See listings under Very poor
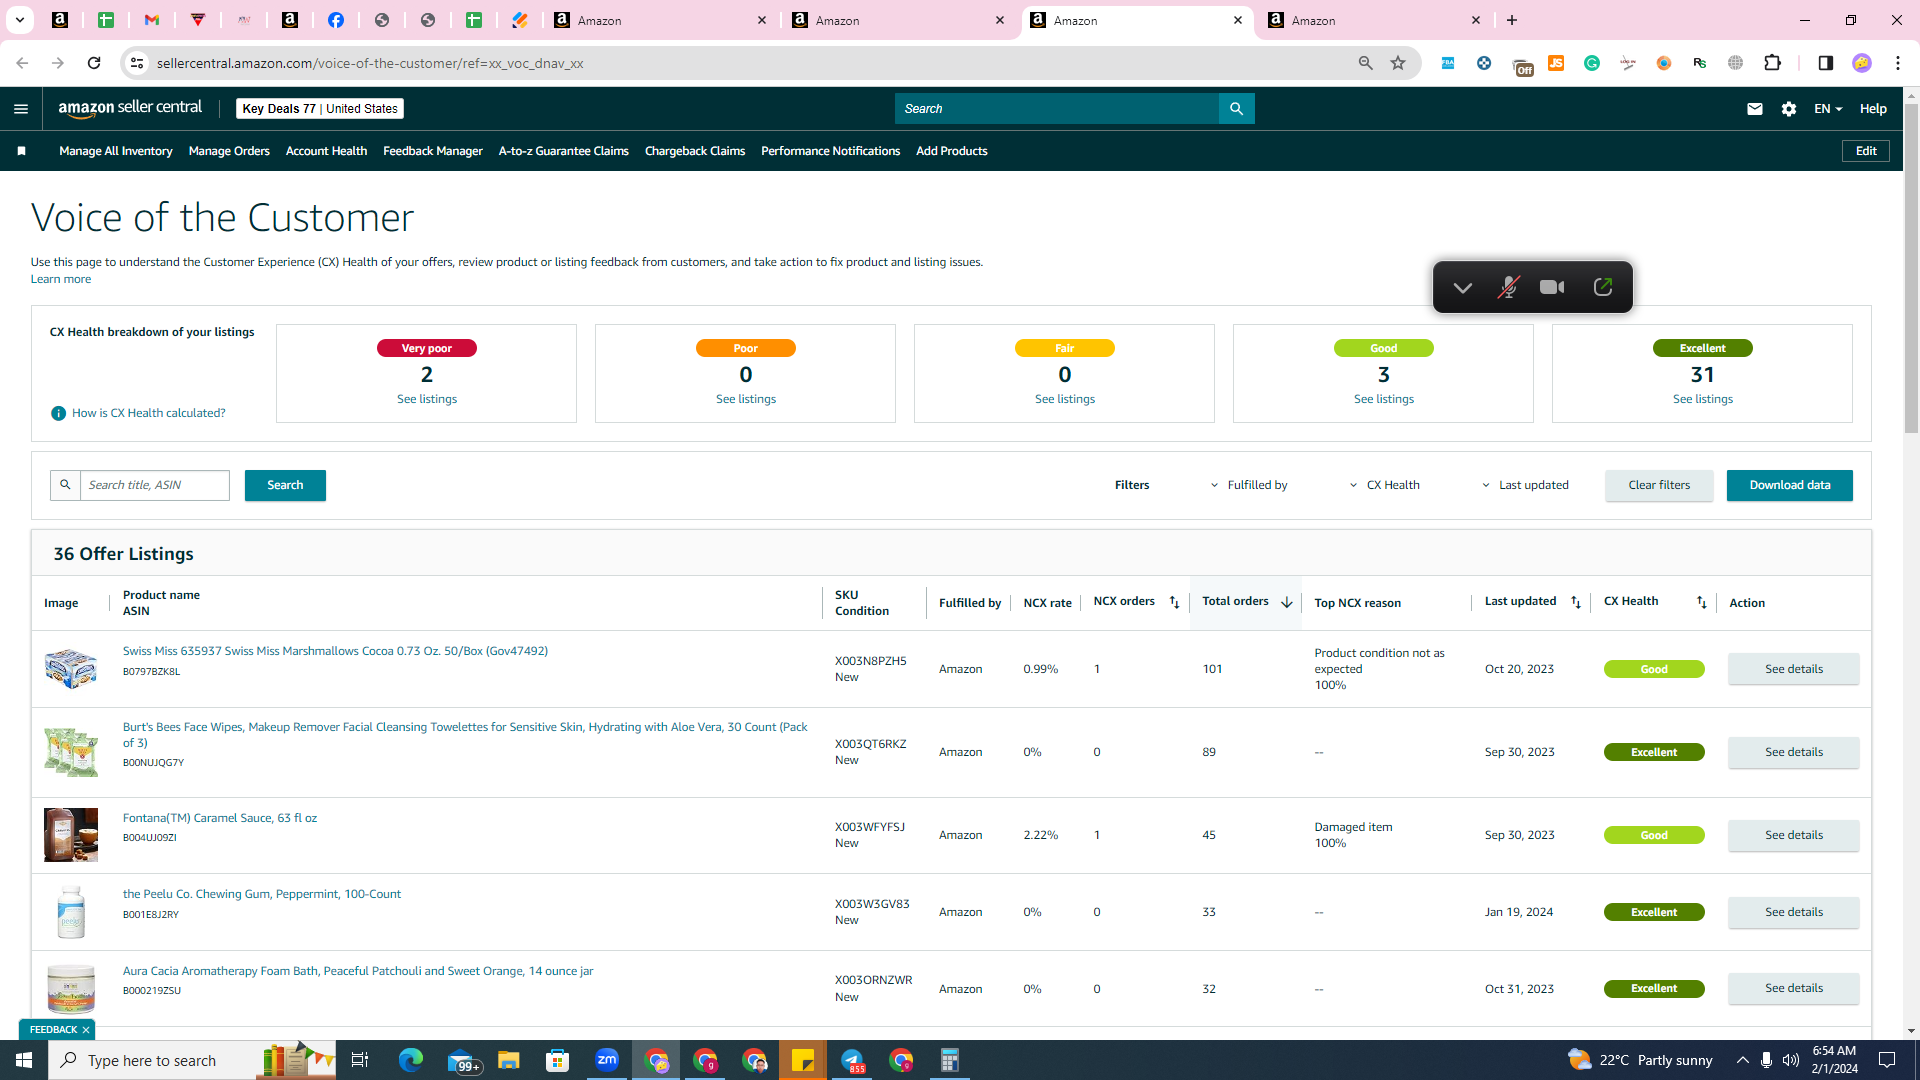This screenshot has height=1080, width=1920. coord(427,399)
